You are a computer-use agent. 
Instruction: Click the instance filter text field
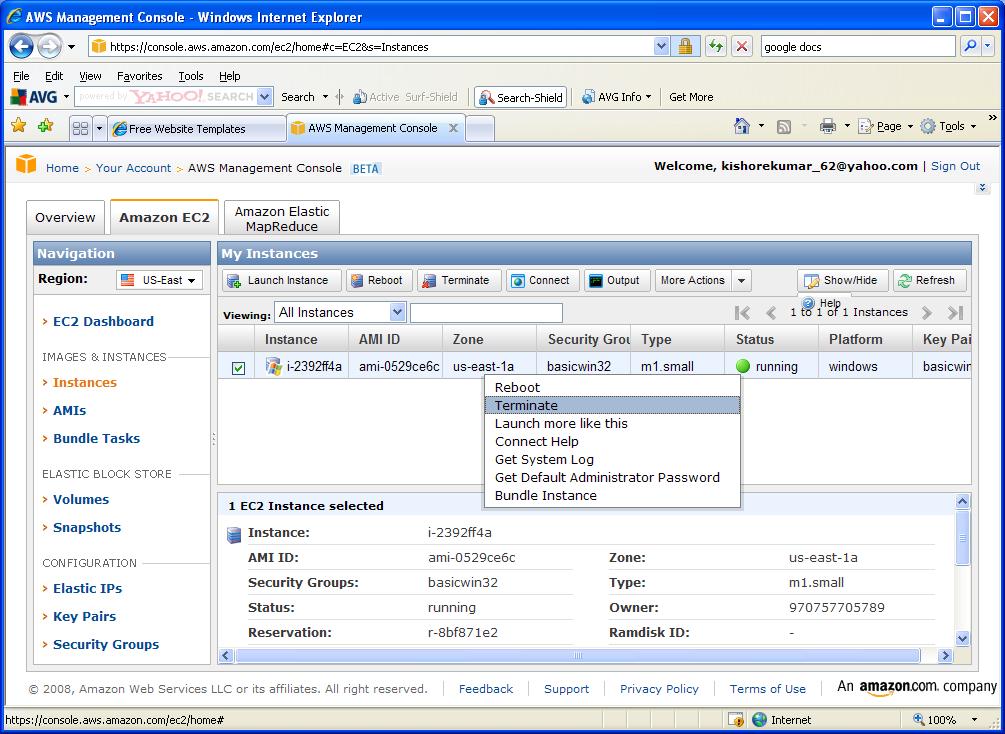(486, 312)
